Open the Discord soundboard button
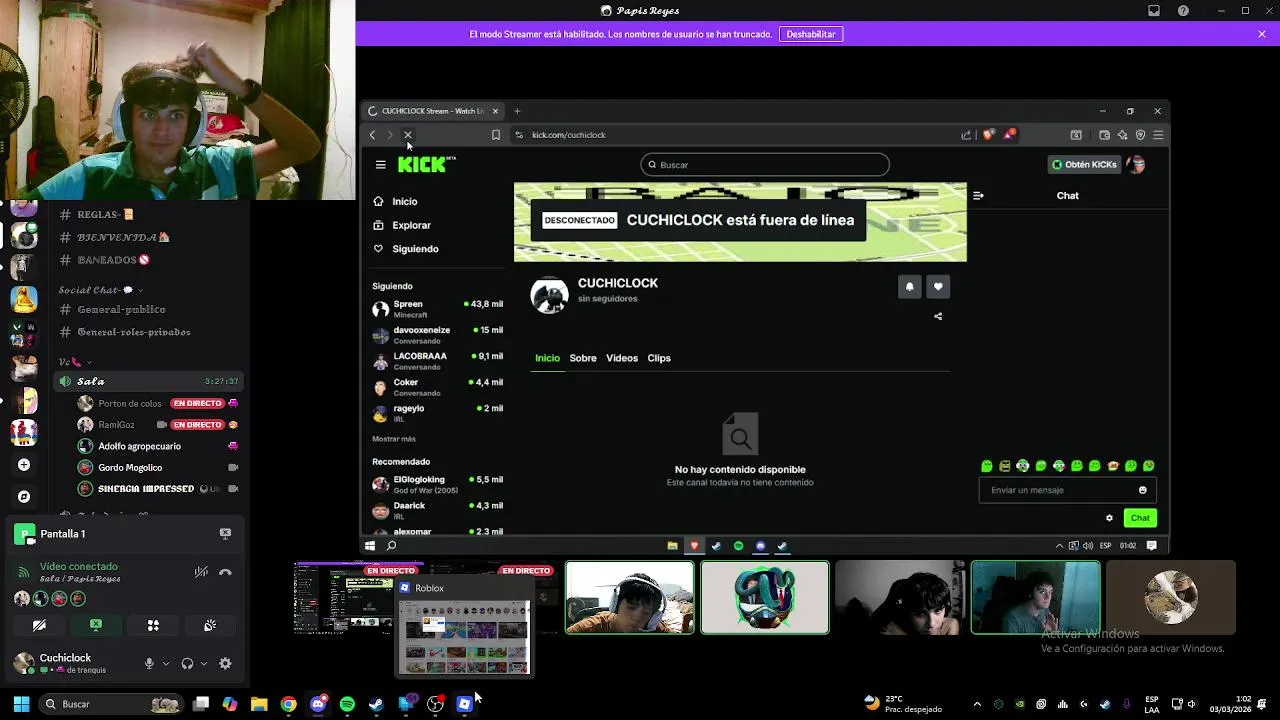The height and width of the screenshot is (720, 1280). click(x=210, y=625)
